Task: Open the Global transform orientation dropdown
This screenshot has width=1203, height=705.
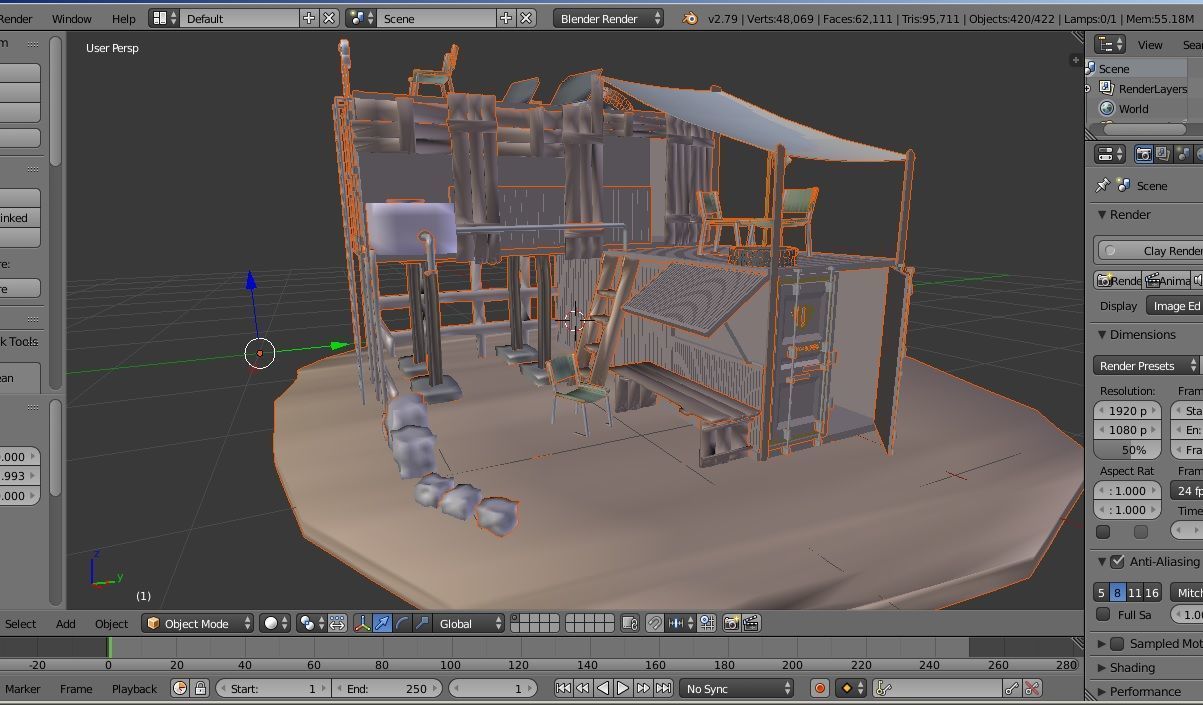Action: [470, 623]
